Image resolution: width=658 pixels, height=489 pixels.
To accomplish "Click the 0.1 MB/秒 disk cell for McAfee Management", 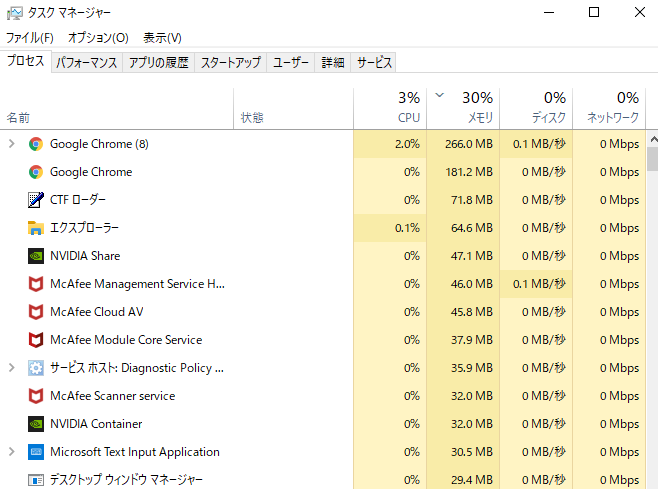I will 536,284.
